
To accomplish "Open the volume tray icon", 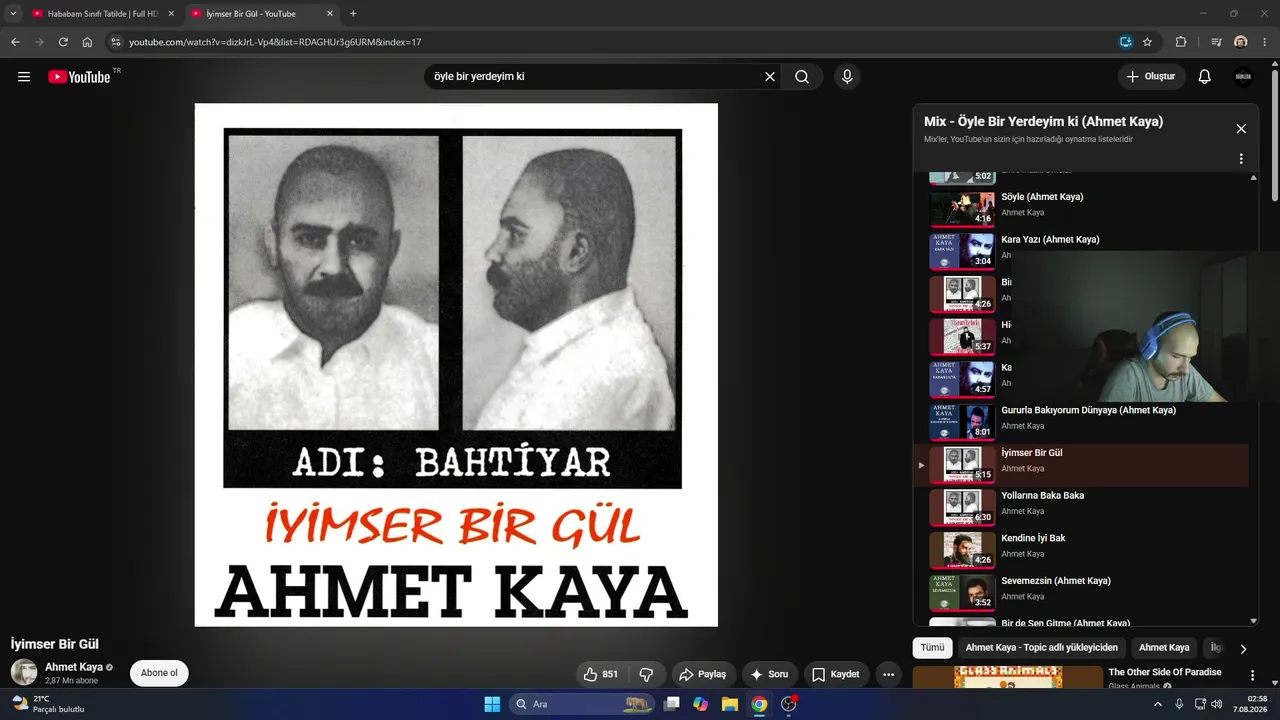I will click(x=1217, y=704).
